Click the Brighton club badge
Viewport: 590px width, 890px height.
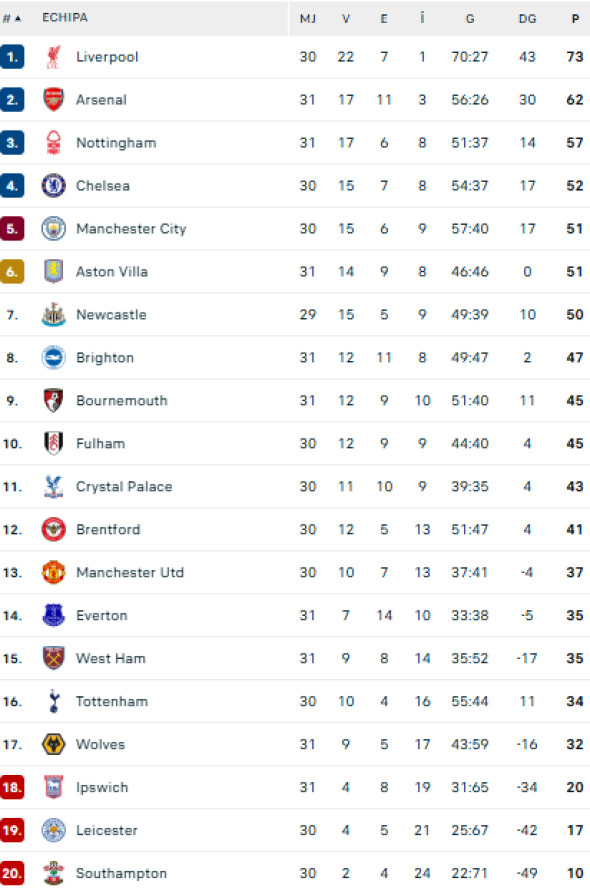pyautogui.click(x=53, y=358)
